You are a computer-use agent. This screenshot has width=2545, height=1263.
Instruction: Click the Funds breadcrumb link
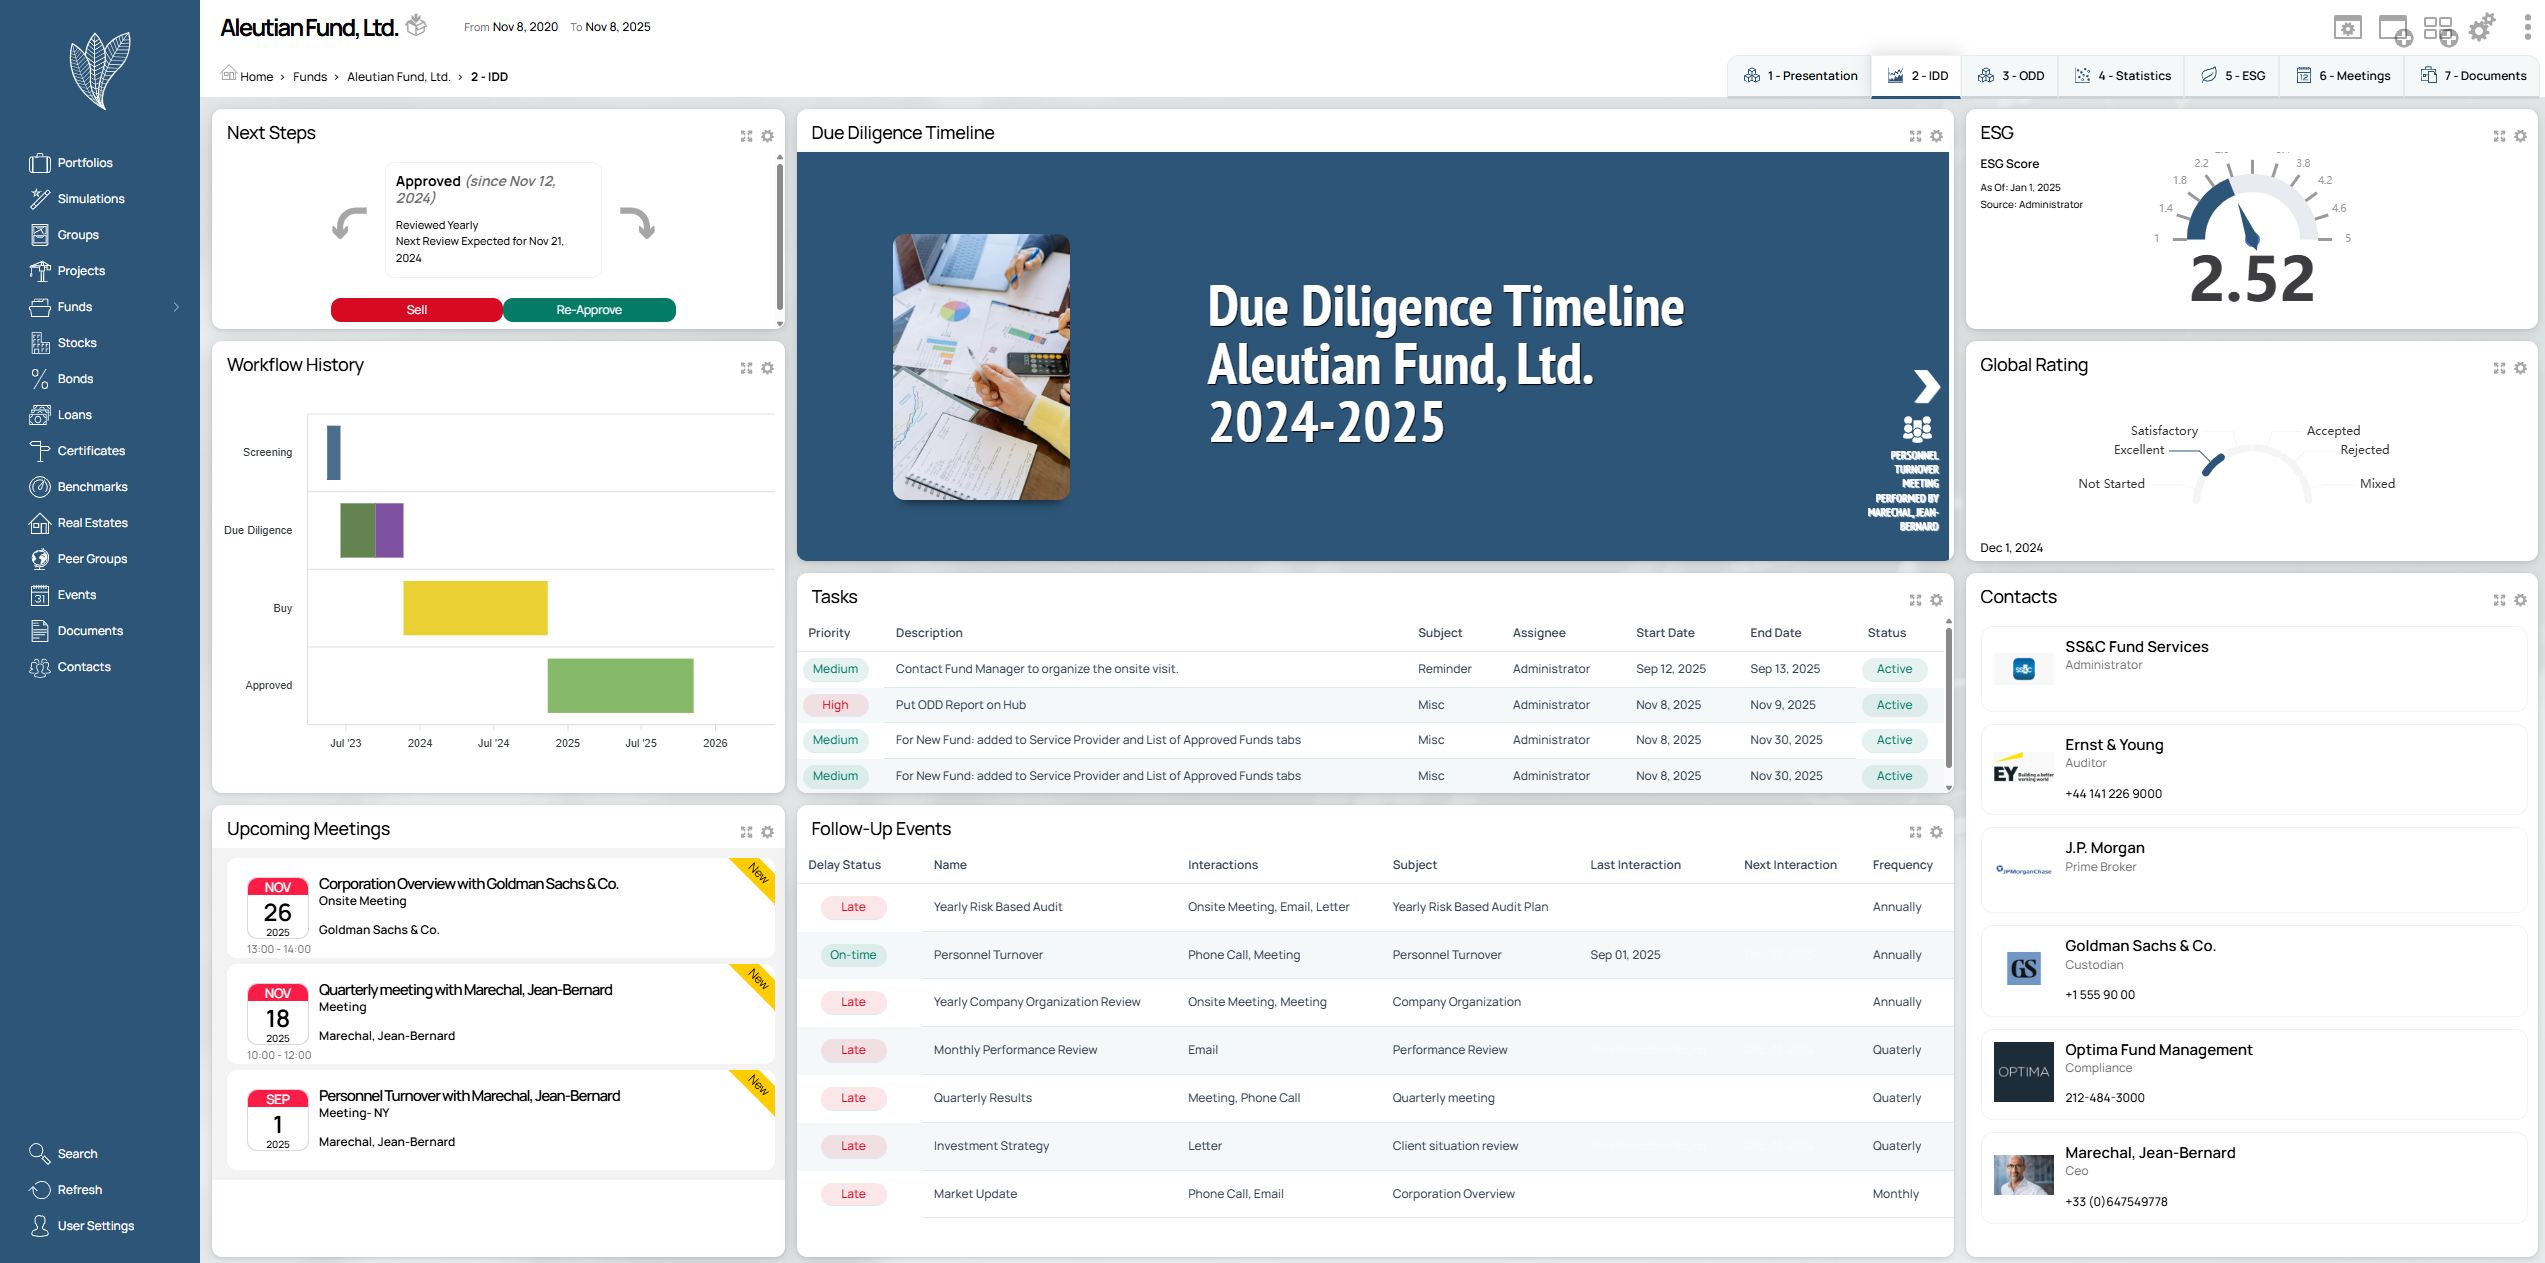tap(310, 77)
